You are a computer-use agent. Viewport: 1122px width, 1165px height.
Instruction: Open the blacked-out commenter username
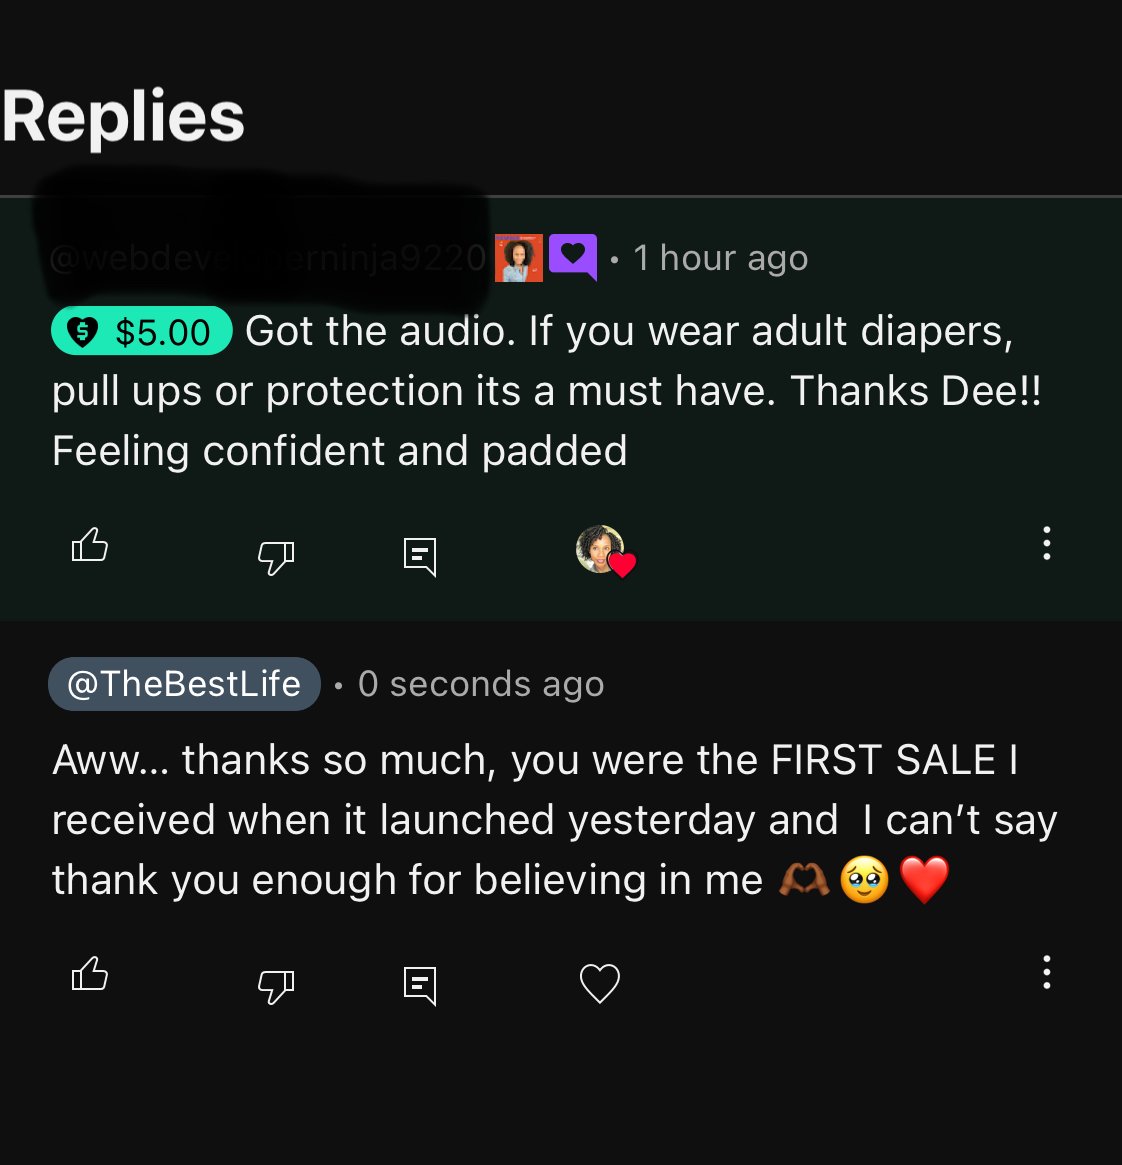[267, 258]
